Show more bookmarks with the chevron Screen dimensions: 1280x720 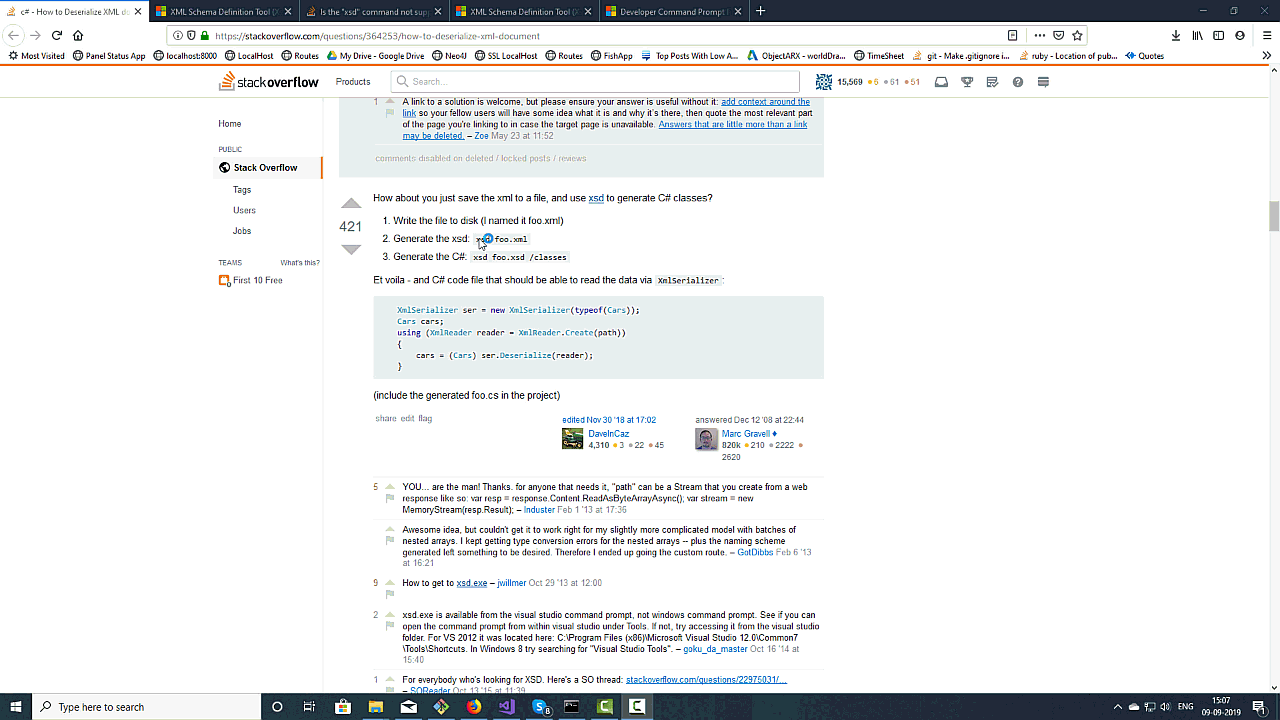[1267, 56]
